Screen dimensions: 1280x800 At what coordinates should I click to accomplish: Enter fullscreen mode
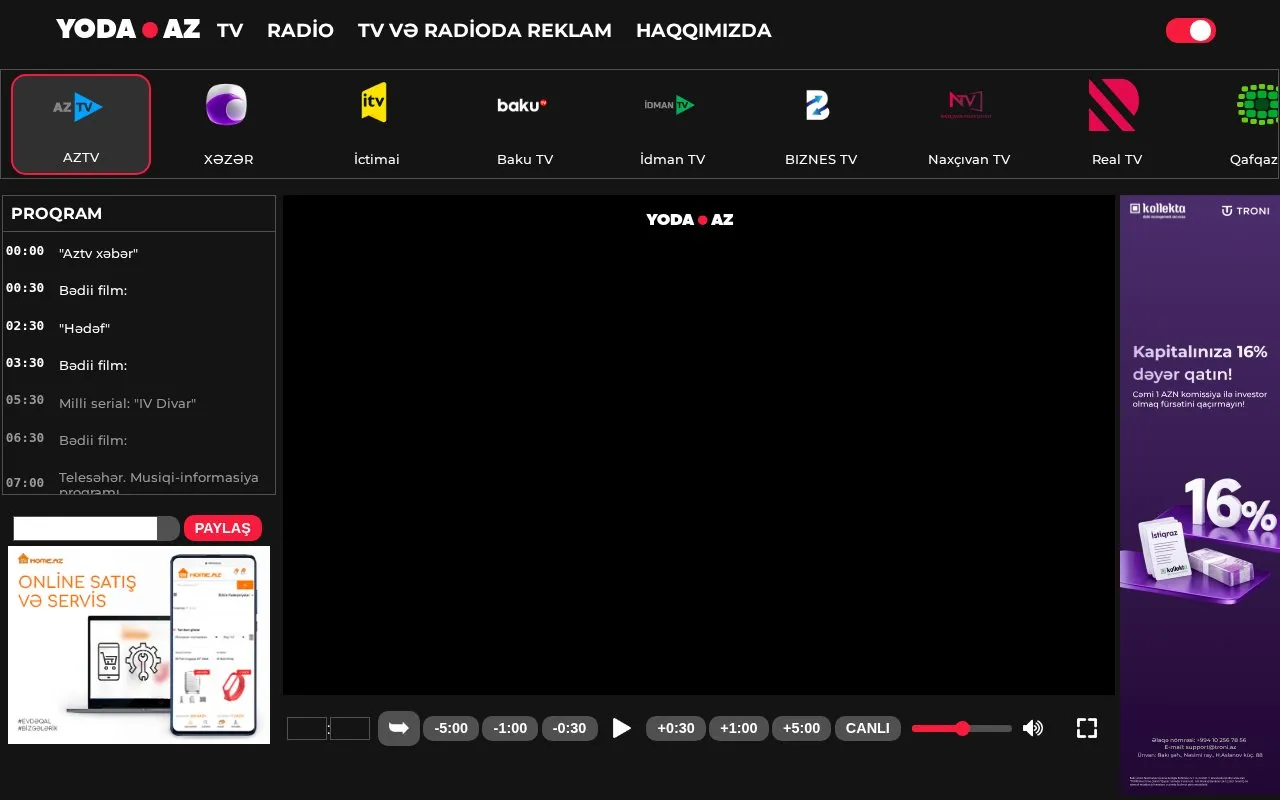[x=1087, y=728]
